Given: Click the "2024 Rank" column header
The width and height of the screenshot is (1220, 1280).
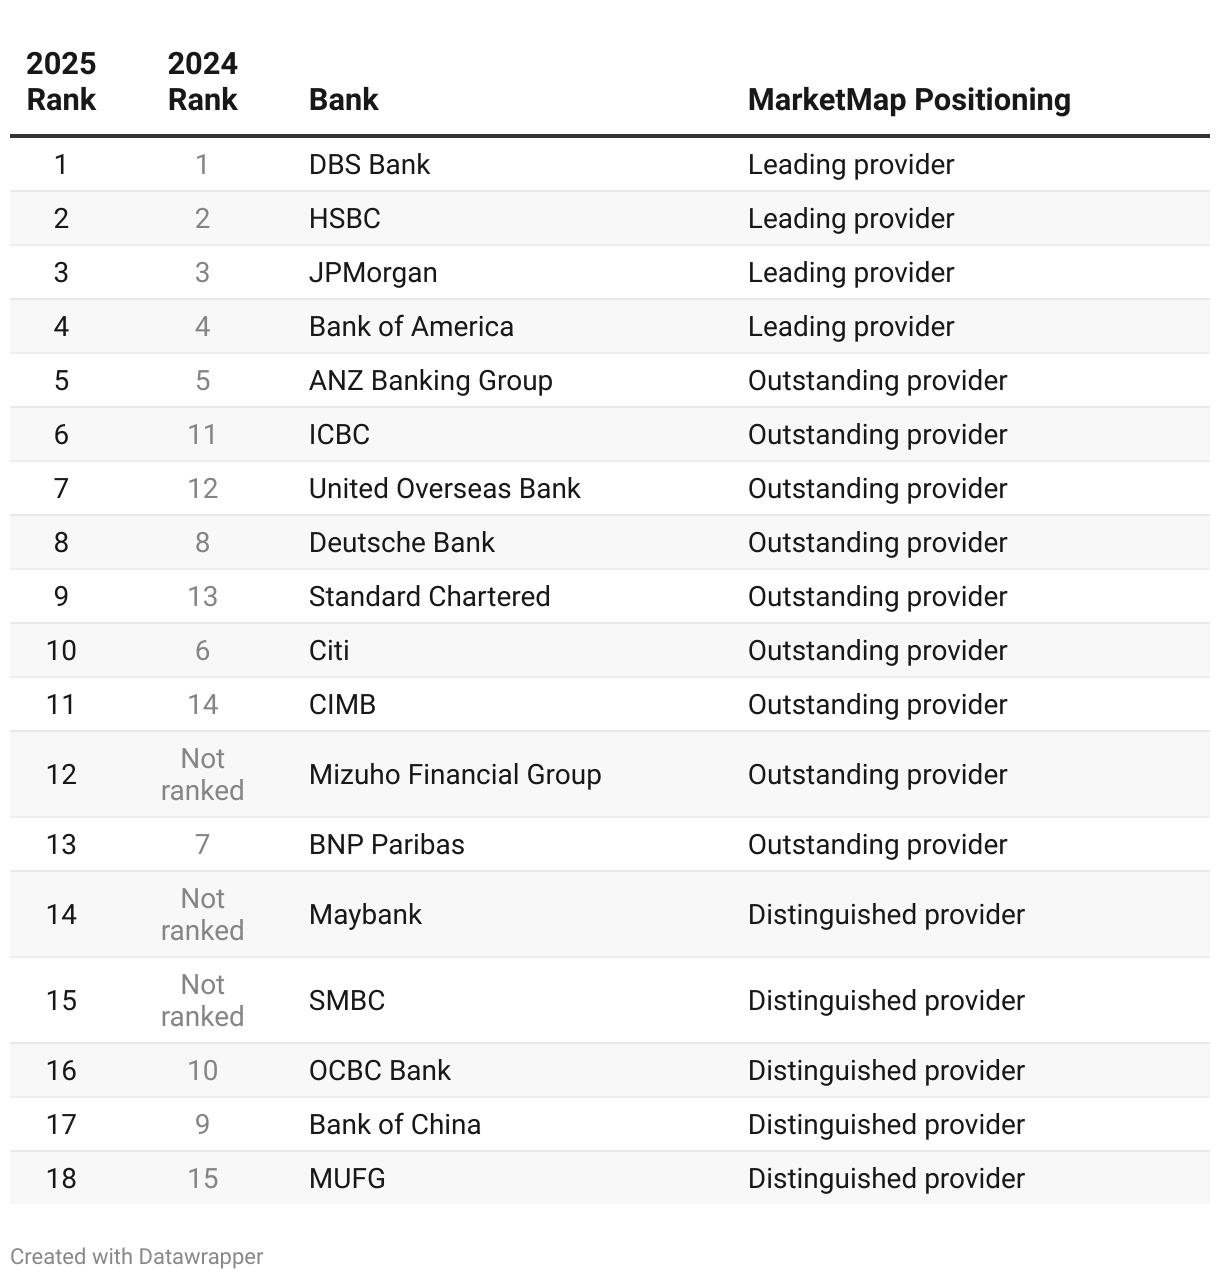Looking at the screenshot, I should [202, 82].
